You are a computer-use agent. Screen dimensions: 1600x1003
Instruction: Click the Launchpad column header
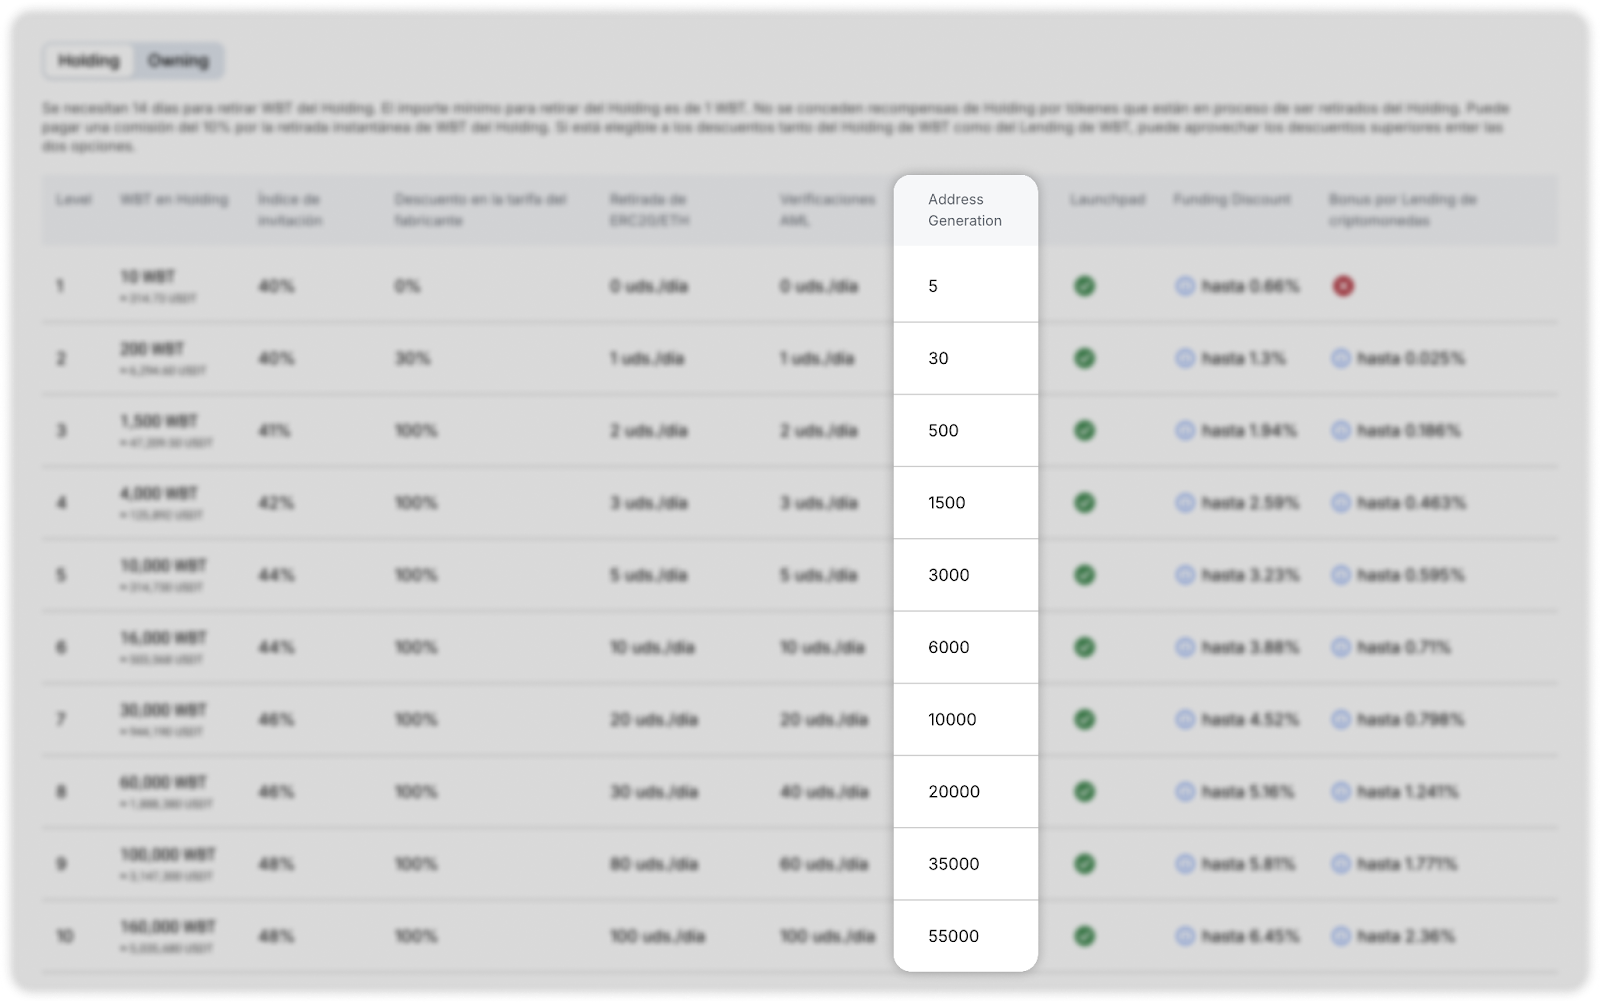click(x=1107, y=200)
